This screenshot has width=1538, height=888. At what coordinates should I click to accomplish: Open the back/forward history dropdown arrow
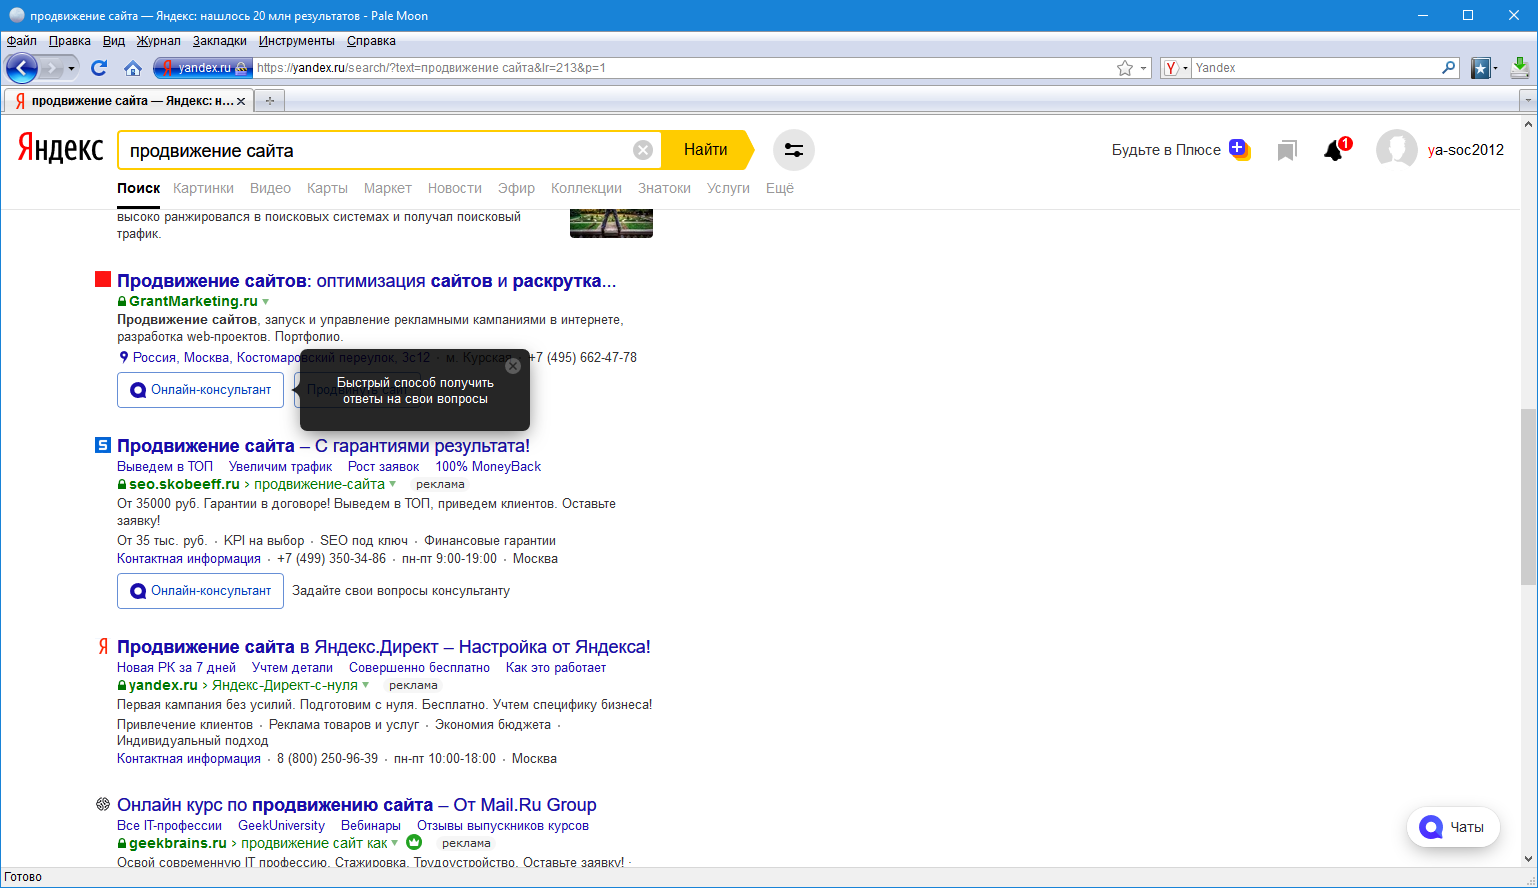click(x=71, y=68)
